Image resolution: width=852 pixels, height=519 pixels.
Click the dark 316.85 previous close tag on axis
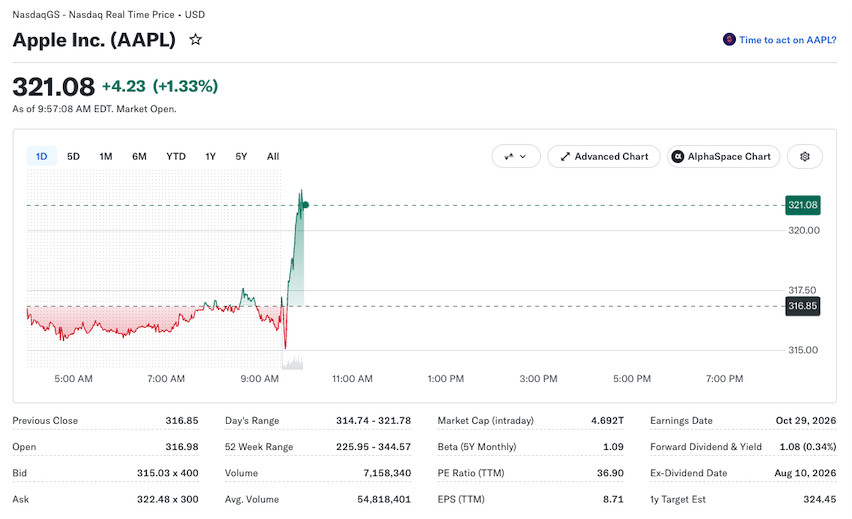coord(803,306)
